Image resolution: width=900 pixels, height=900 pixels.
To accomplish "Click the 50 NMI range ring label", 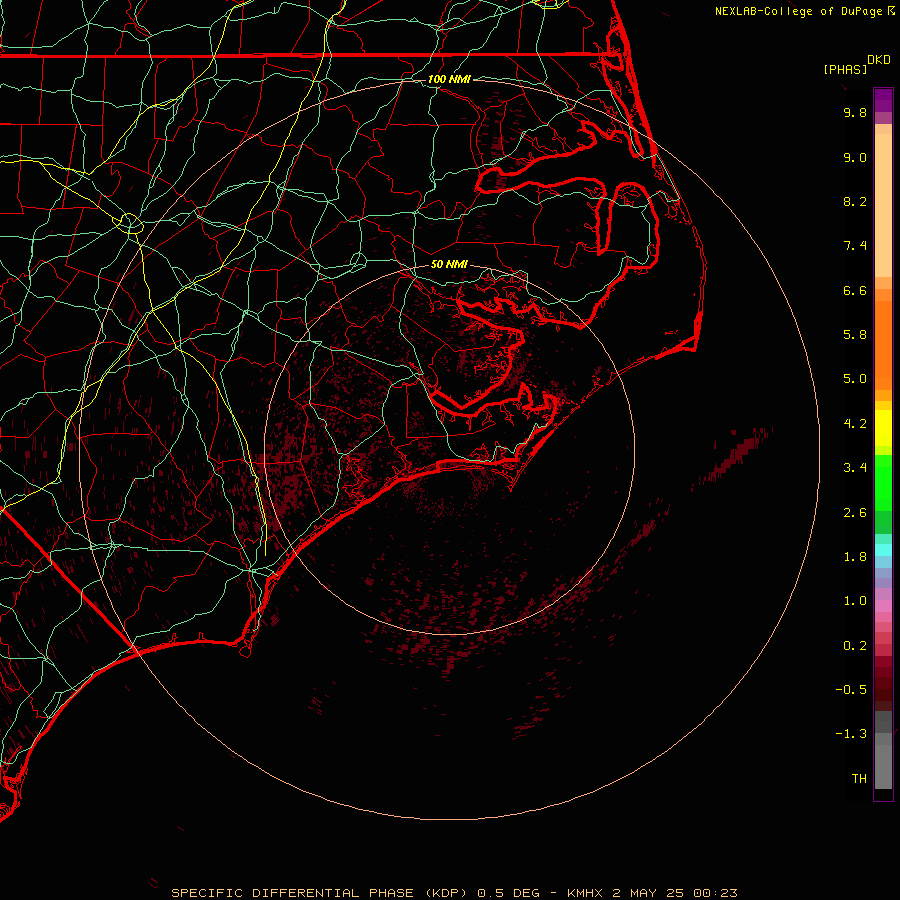I will 449,265.
